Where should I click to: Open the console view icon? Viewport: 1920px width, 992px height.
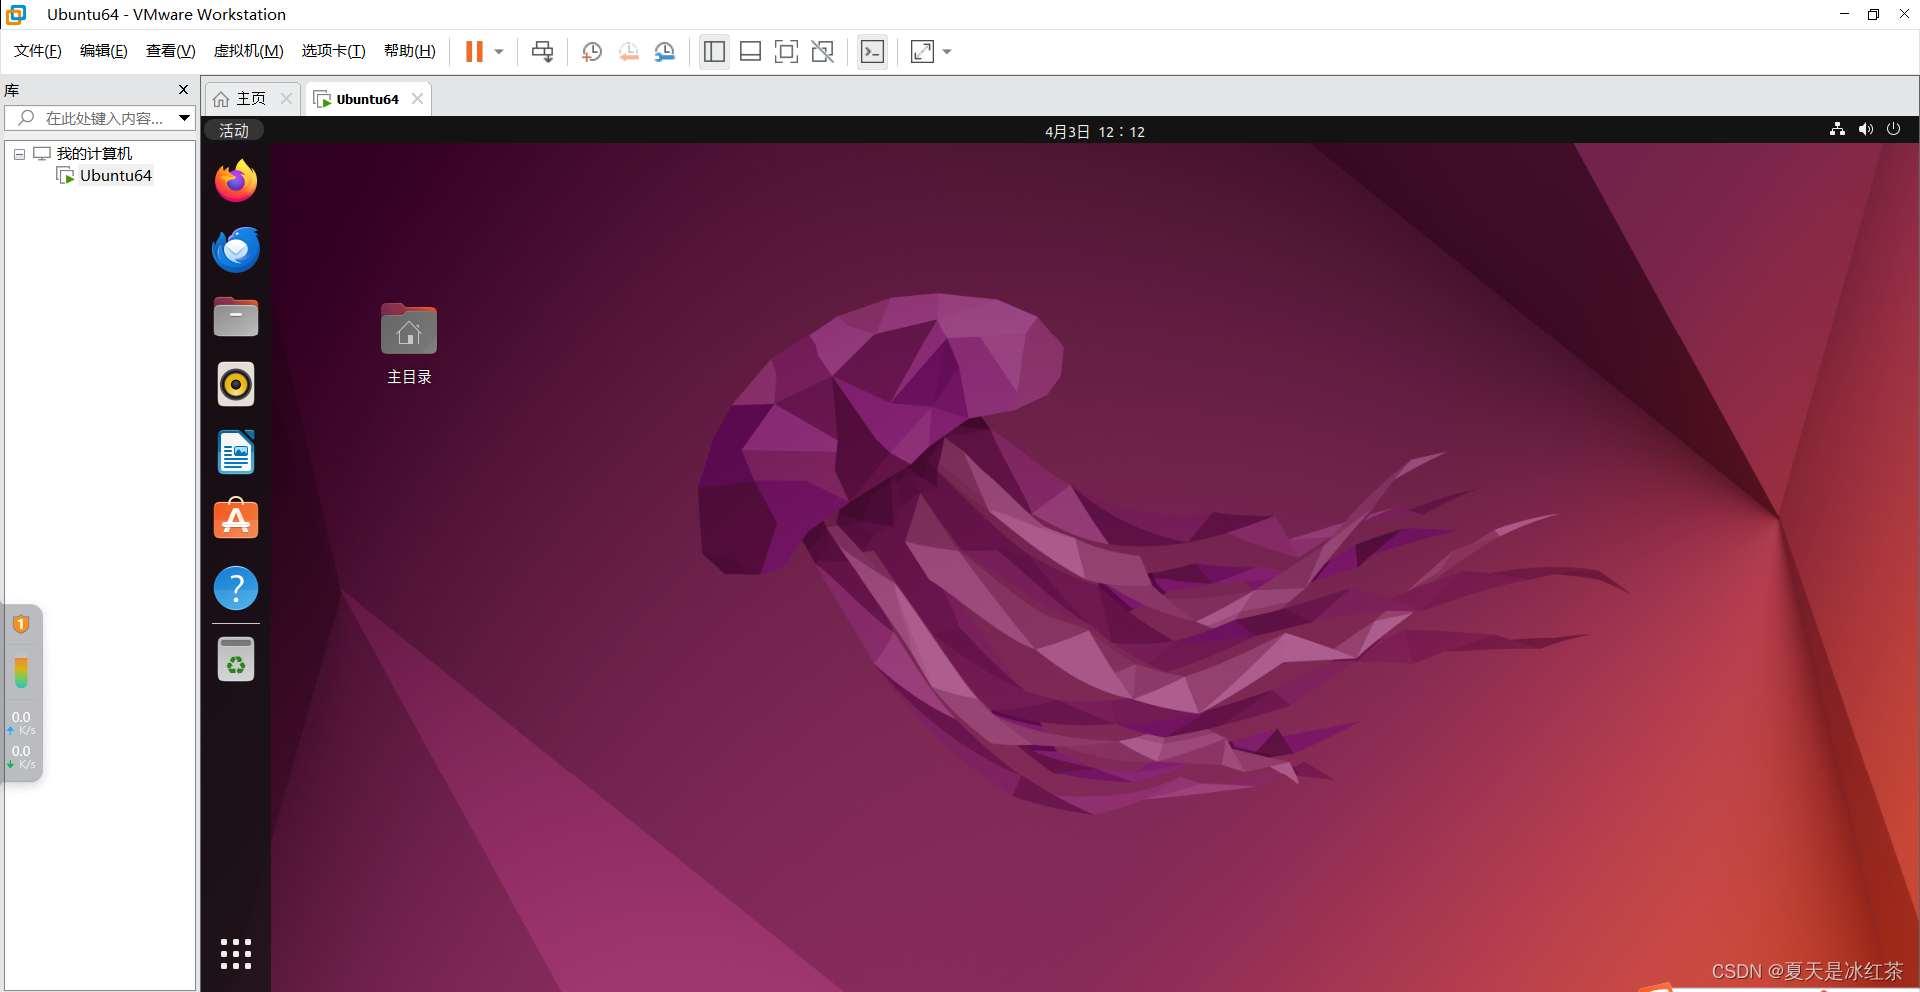click(x=872, y=52)
